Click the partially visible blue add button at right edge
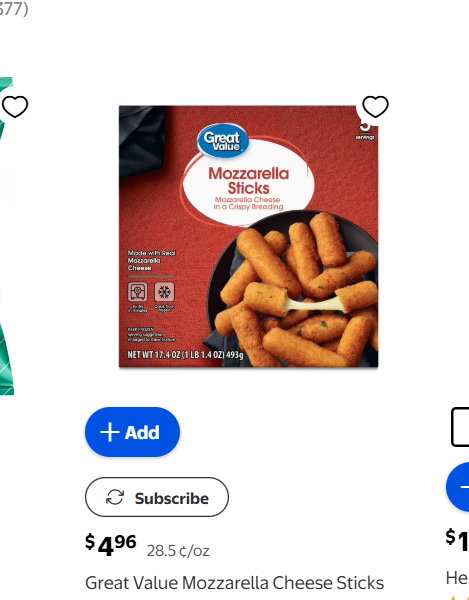Viewport: 469px width, 600px height. (458, 487)
